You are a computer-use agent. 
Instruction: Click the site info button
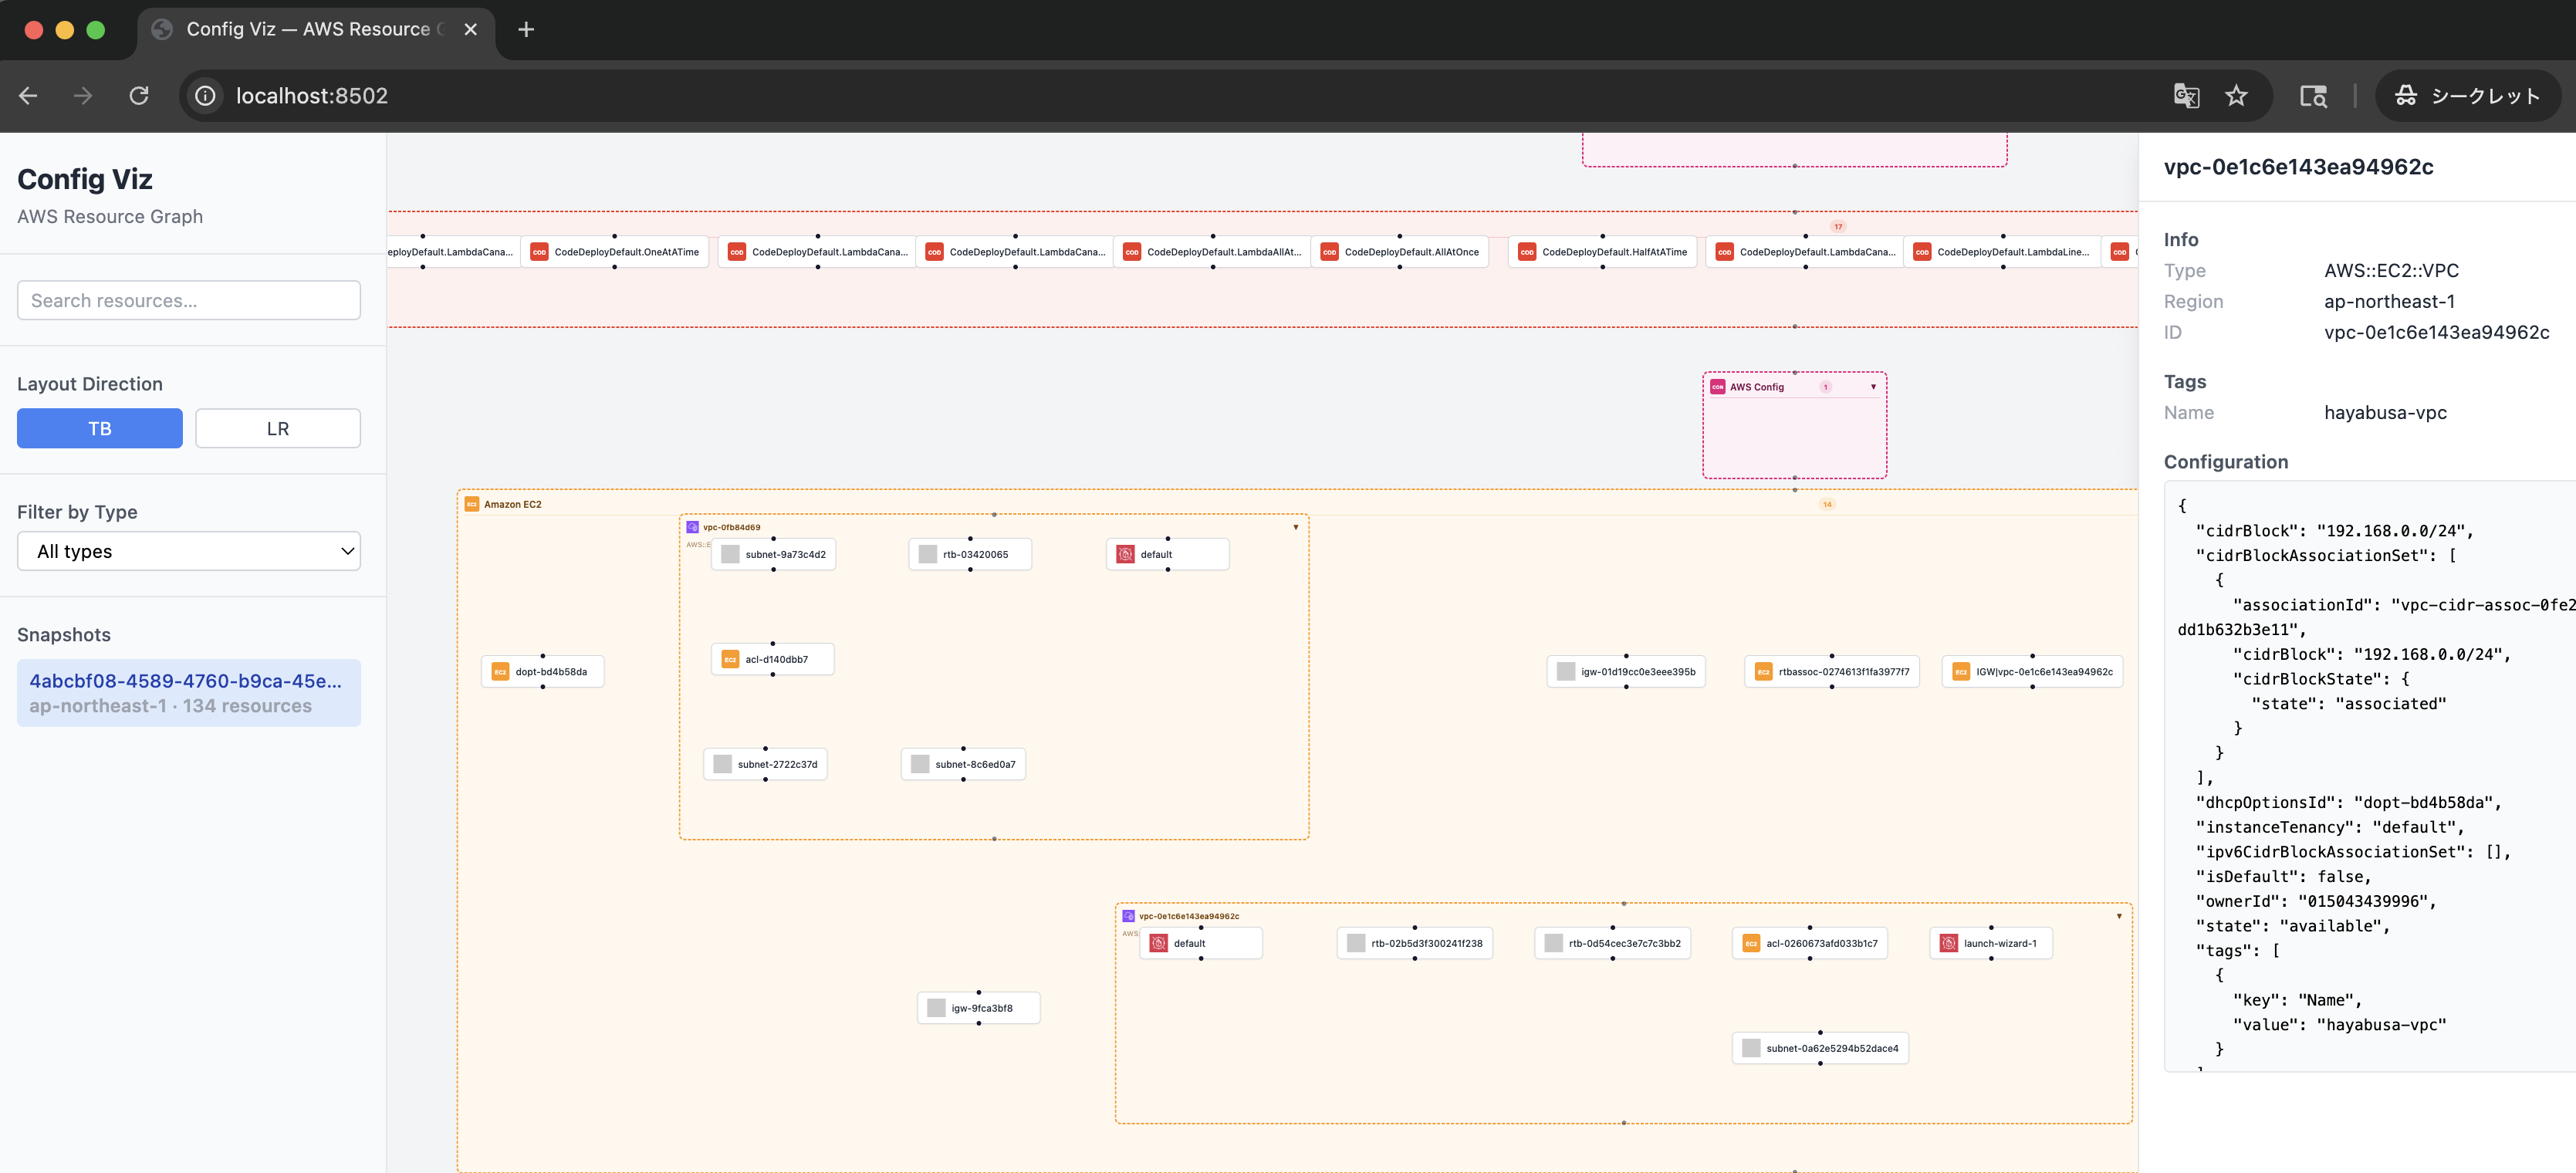[205, 96]
